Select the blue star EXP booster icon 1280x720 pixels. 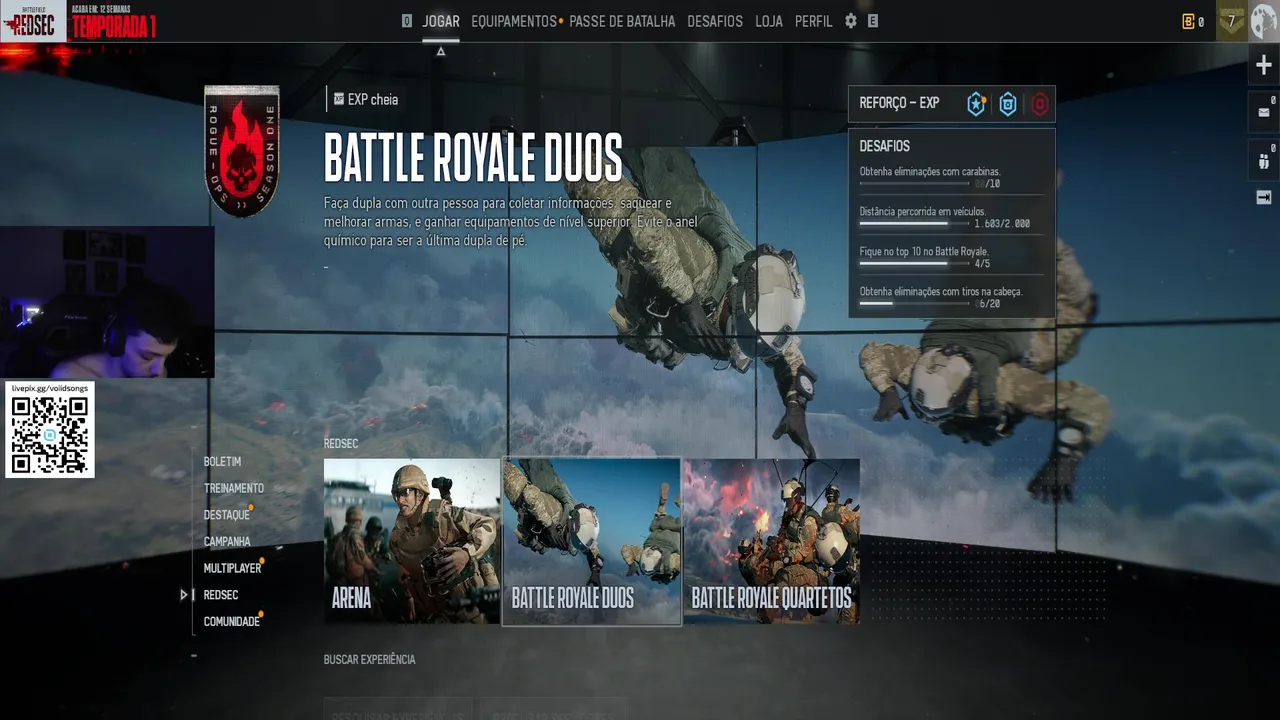pyautogui.click(x=977, y=104)
